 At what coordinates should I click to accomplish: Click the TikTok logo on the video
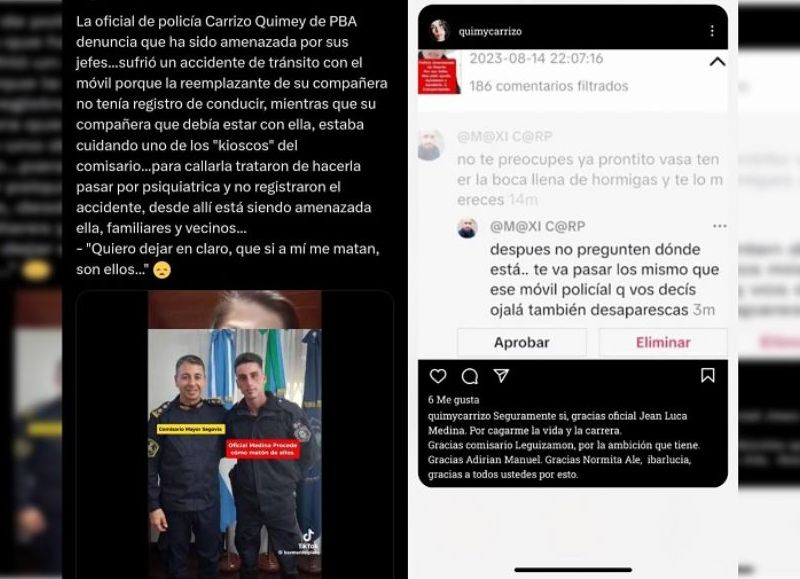pos(308,536)
